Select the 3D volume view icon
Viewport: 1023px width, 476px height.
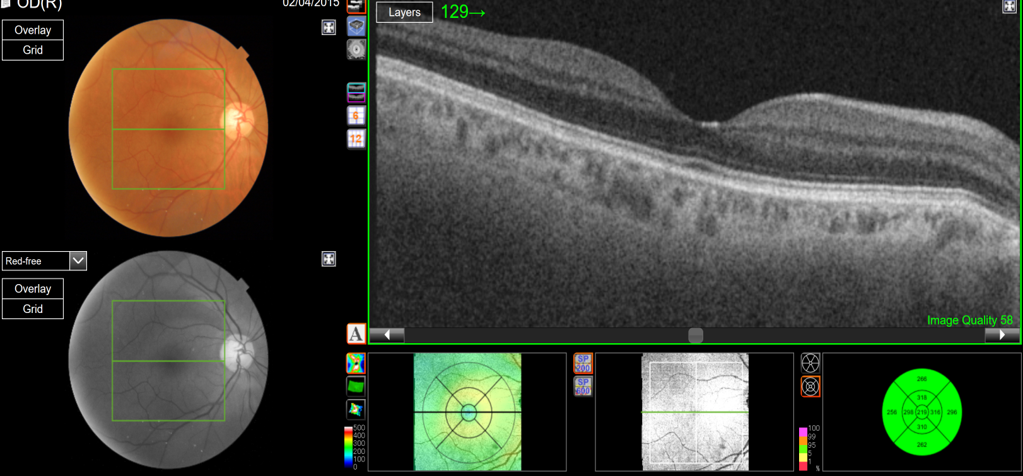coord(356,27)
